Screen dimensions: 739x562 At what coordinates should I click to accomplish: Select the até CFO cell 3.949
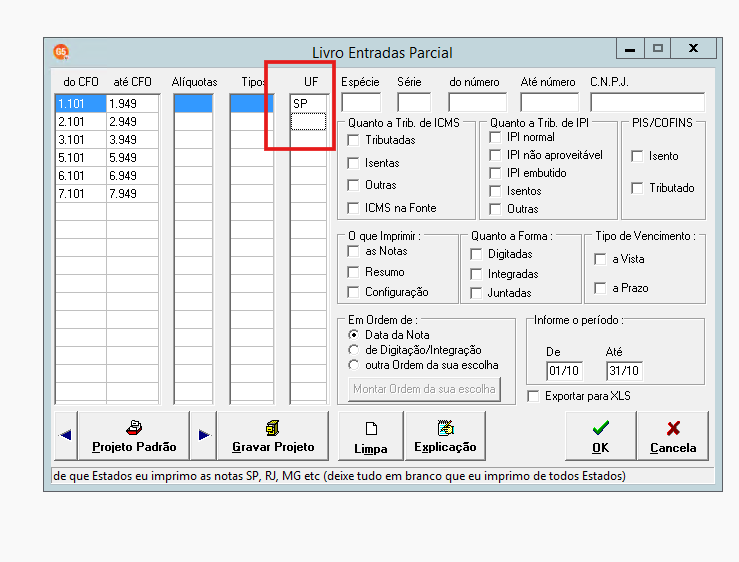pyautogui.click(x=132, y=140)
